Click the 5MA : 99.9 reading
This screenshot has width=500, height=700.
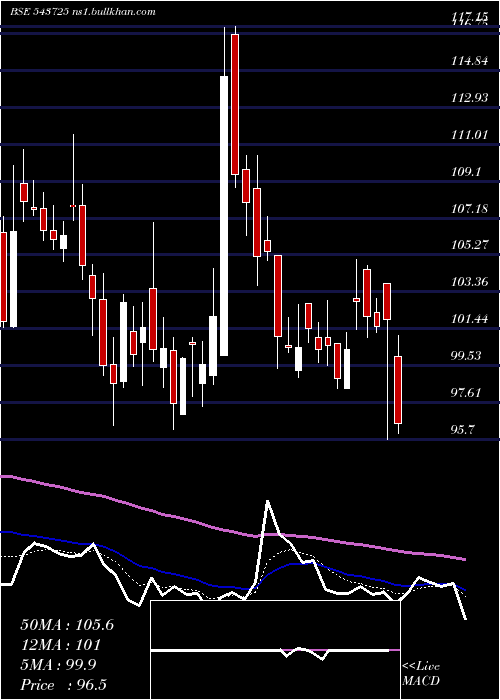pyautogui.click(x=60, y=665)
